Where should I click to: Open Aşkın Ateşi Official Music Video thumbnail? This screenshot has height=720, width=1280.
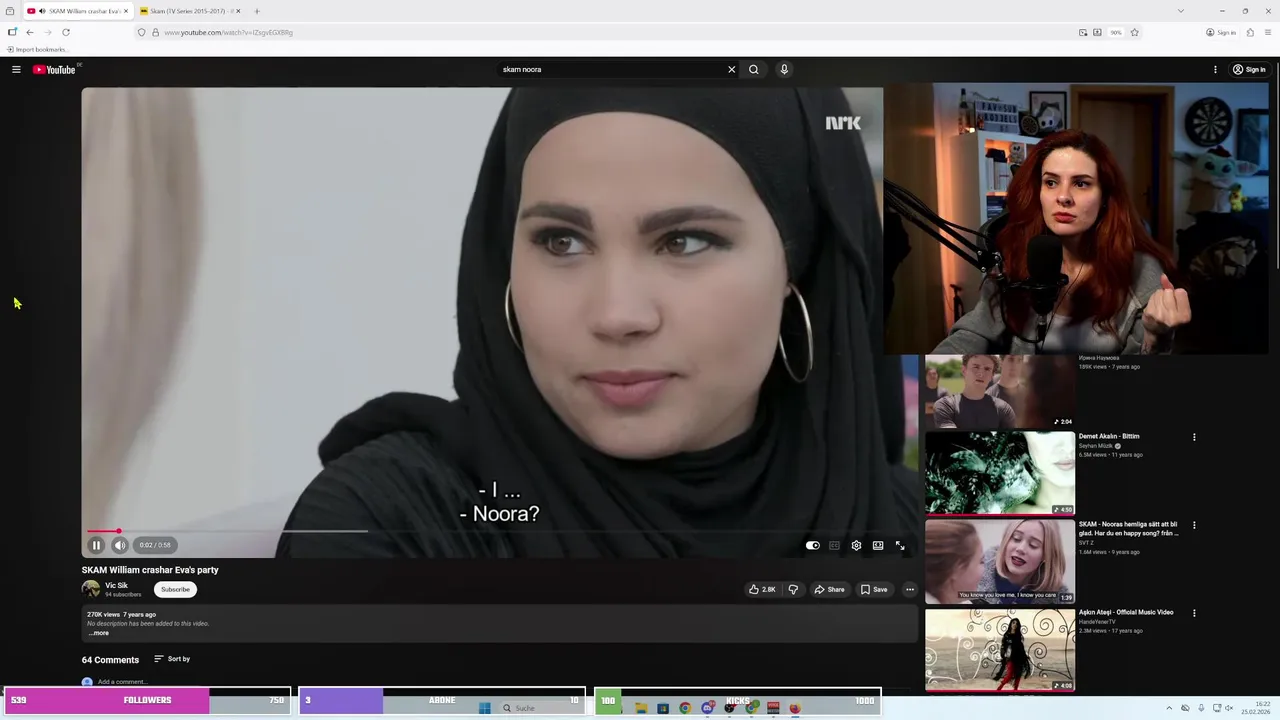[x=1000, y=649]
